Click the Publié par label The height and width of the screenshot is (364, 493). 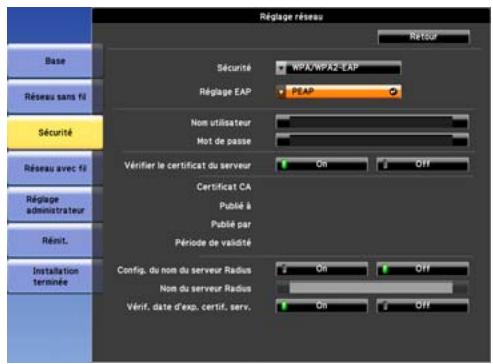click(x=231, y=224)
